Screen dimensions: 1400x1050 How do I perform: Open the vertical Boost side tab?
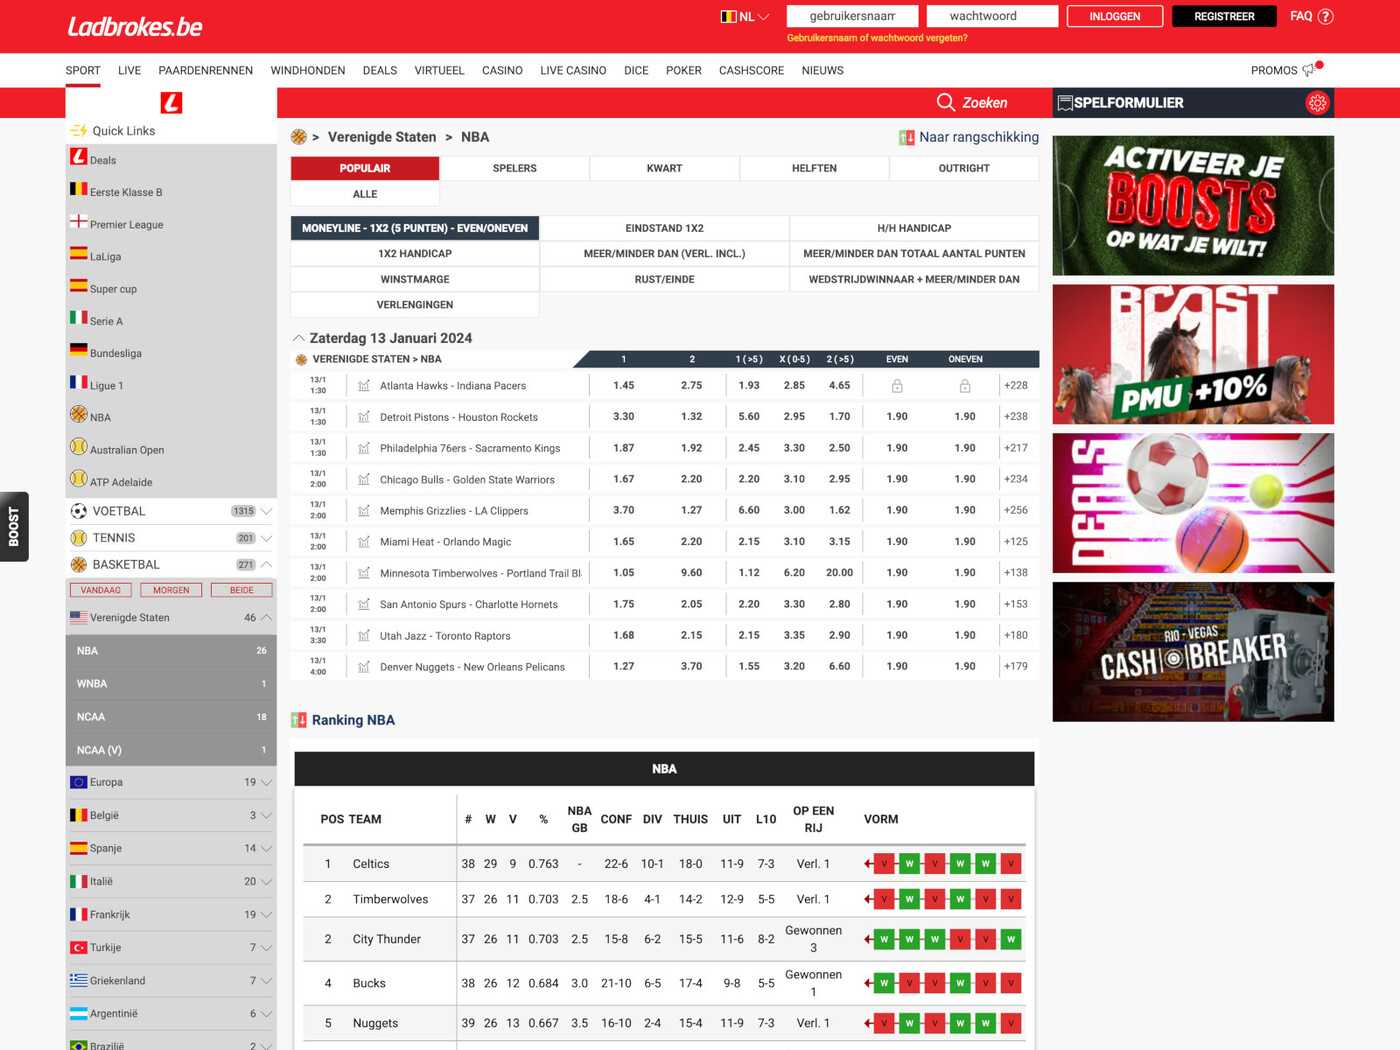(x=14, y=527)
